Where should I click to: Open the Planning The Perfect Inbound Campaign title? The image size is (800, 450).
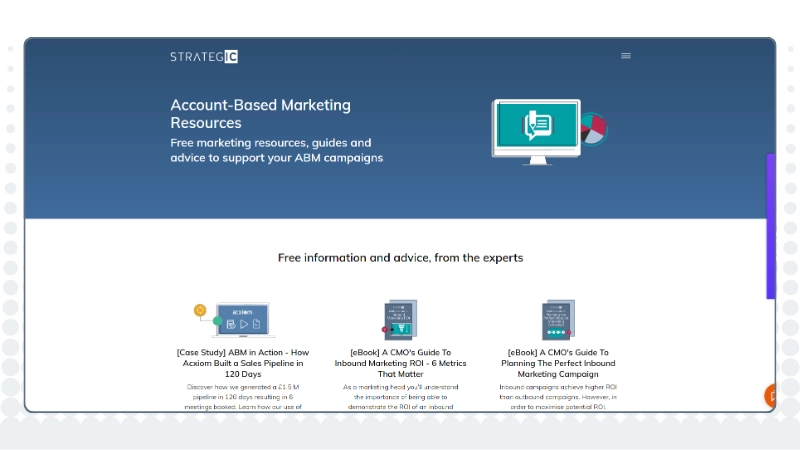point(557,363)
